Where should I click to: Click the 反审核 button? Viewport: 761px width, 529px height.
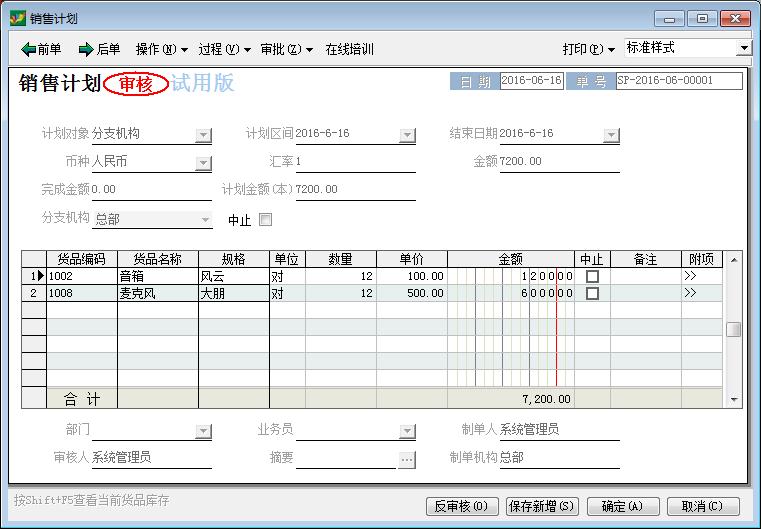pyautogui.click(x=461, y=506)
